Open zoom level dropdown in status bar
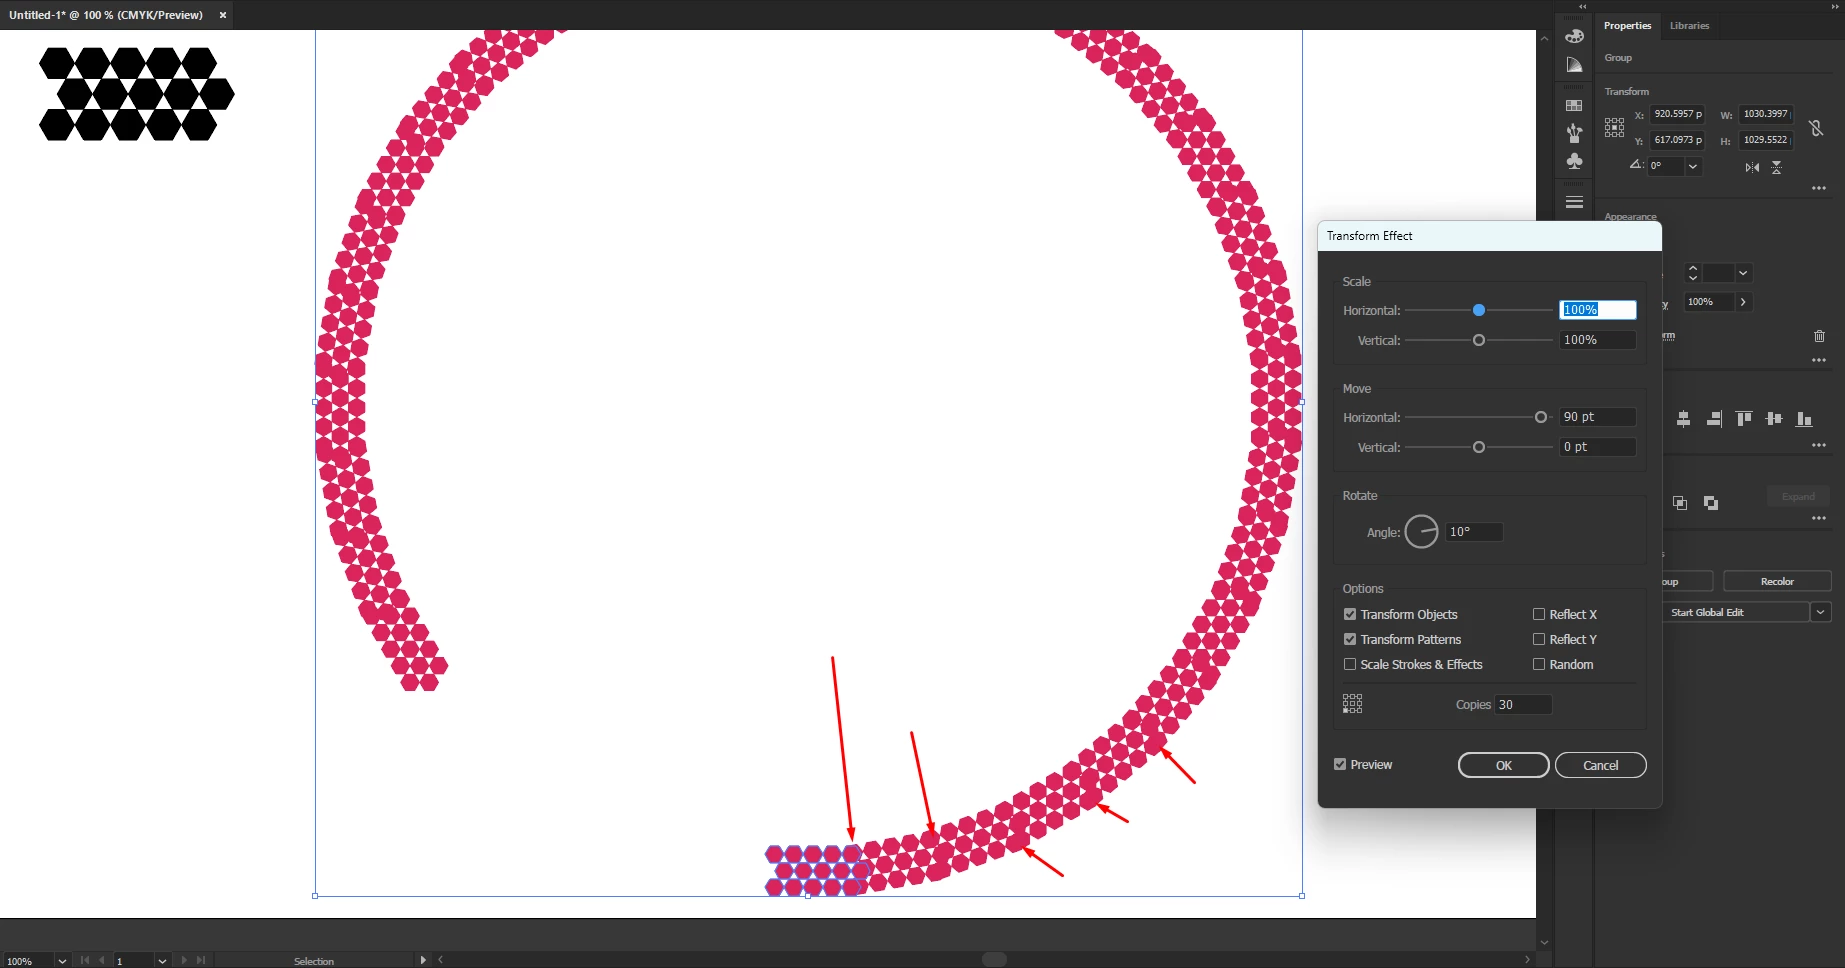 click(62, 961)
